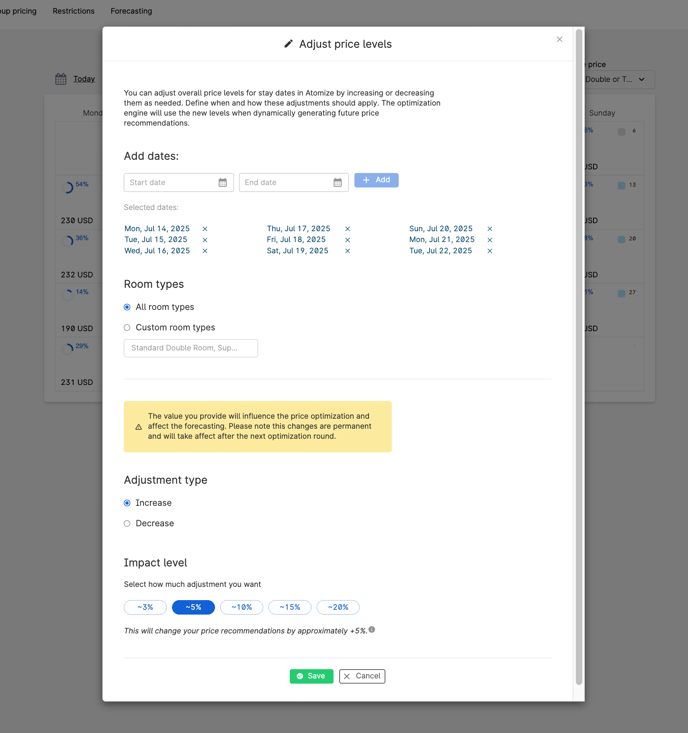Open the Forecasting tab
This screenshot has height=733, width=688.
click(x=131, y=11)
